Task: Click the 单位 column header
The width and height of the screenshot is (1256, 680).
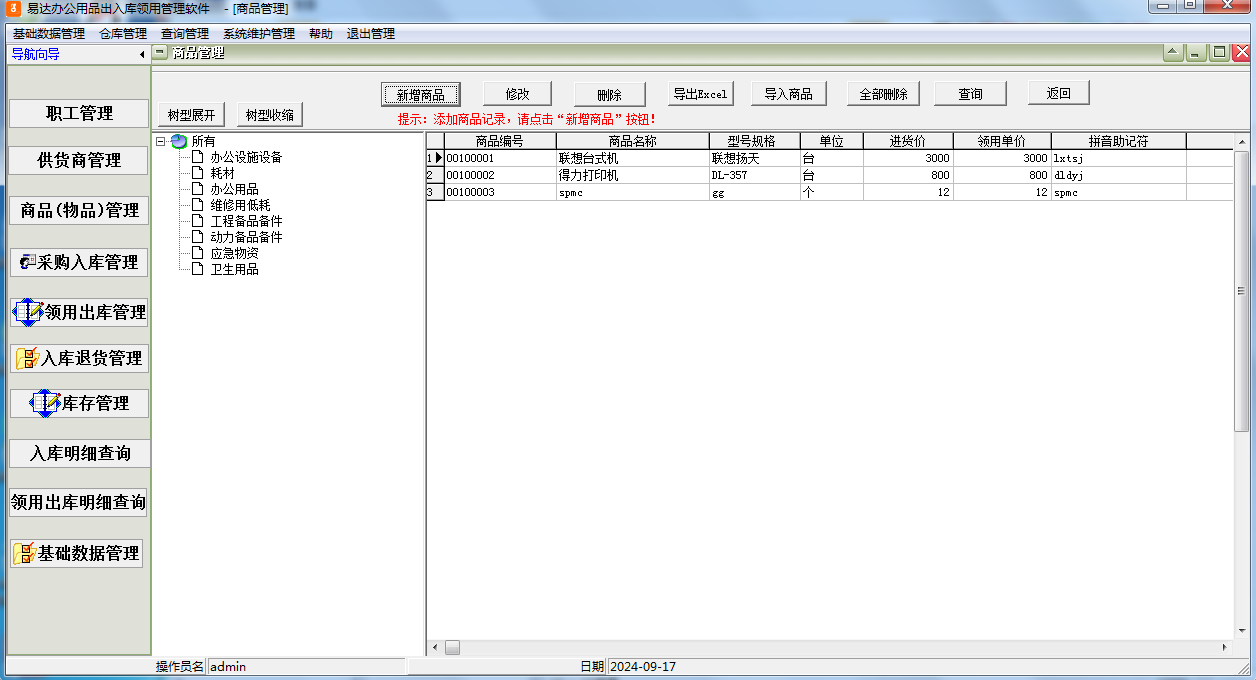Action: click(x=832, y=141)
